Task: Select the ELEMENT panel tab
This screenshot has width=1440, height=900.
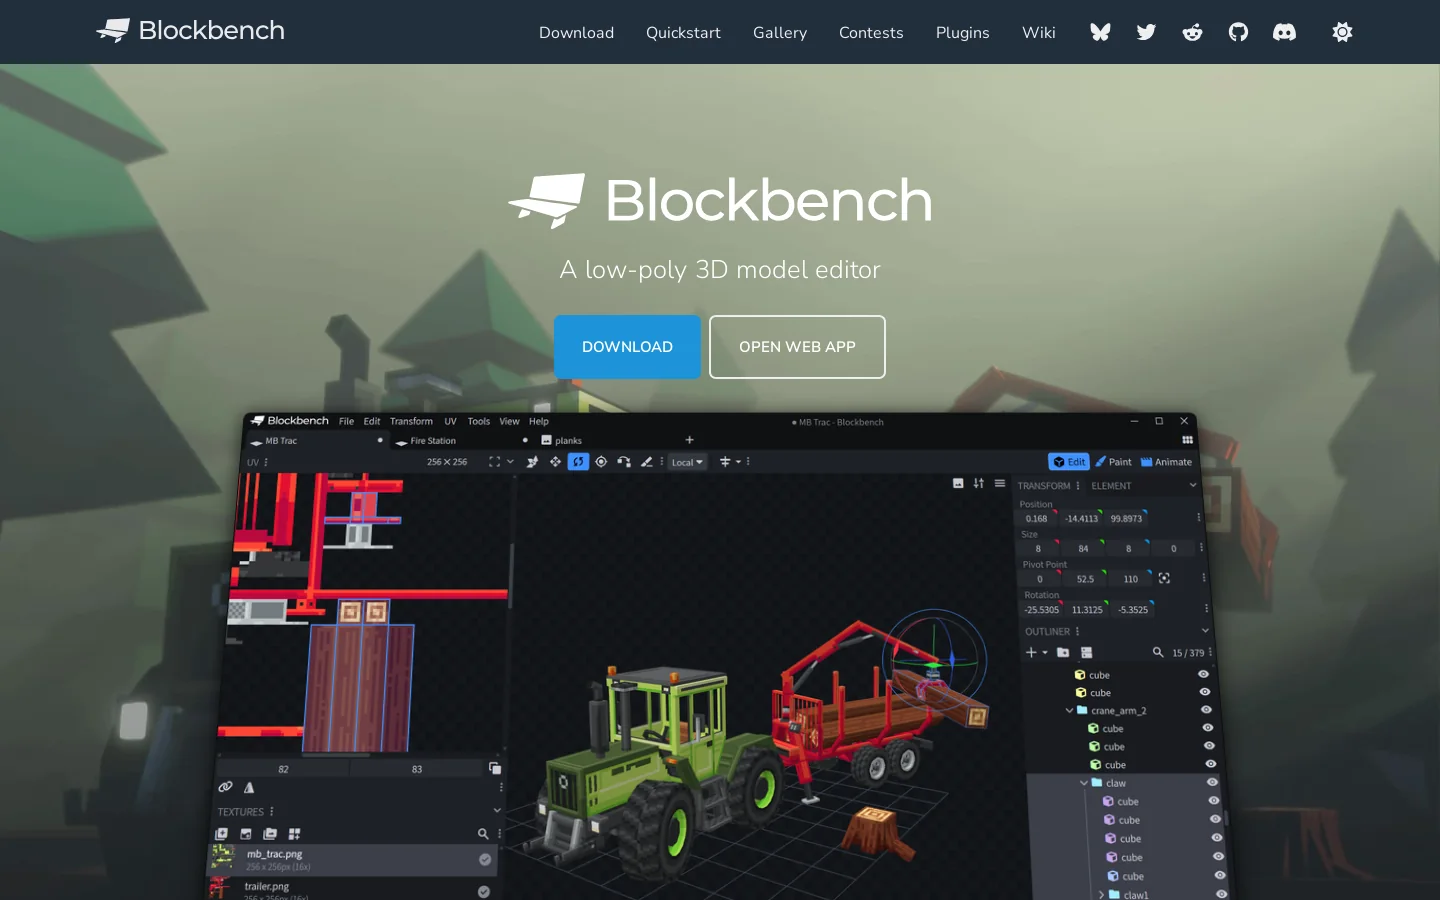Action: pos(1111,486)
